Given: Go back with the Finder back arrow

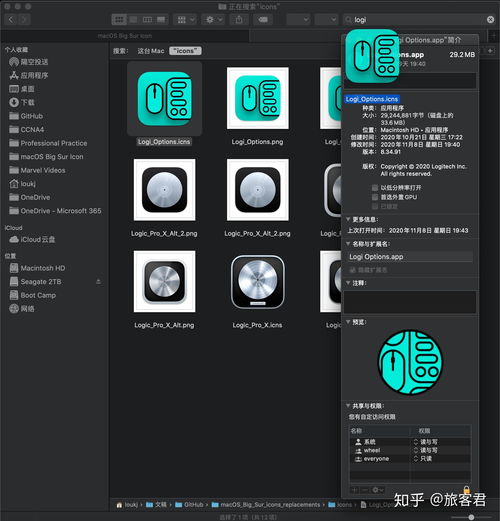Looking at the screenshot, I should (11, 19).
